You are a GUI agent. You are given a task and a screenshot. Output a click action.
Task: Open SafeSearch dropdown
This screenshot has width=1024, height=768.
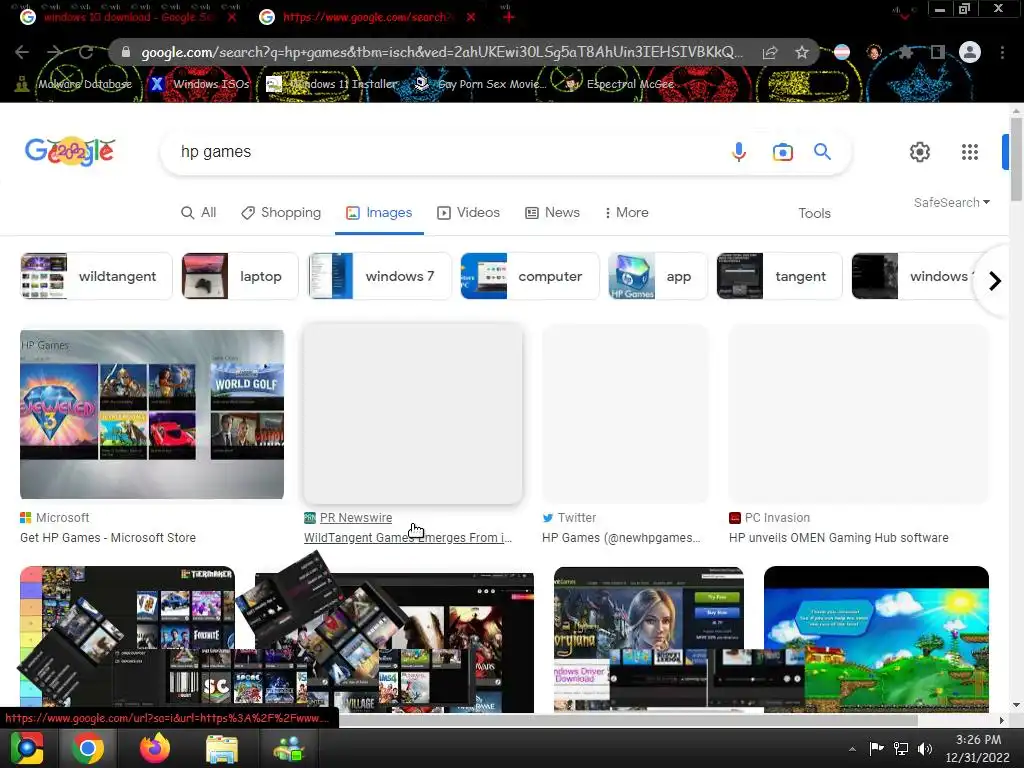click(952, 202)
